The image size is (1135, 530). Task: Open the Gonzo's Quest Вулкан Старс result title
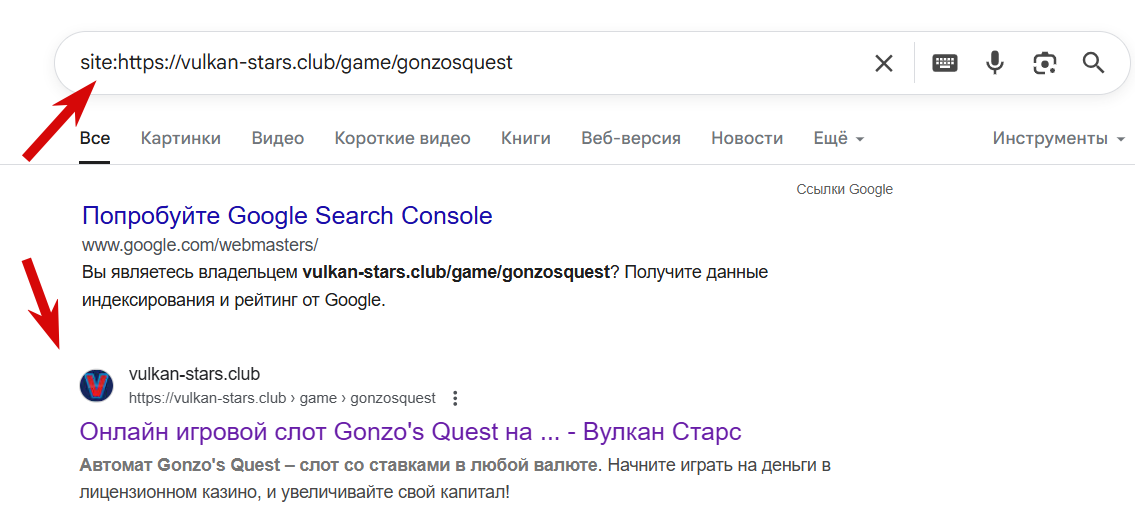(x=410, y=432)
